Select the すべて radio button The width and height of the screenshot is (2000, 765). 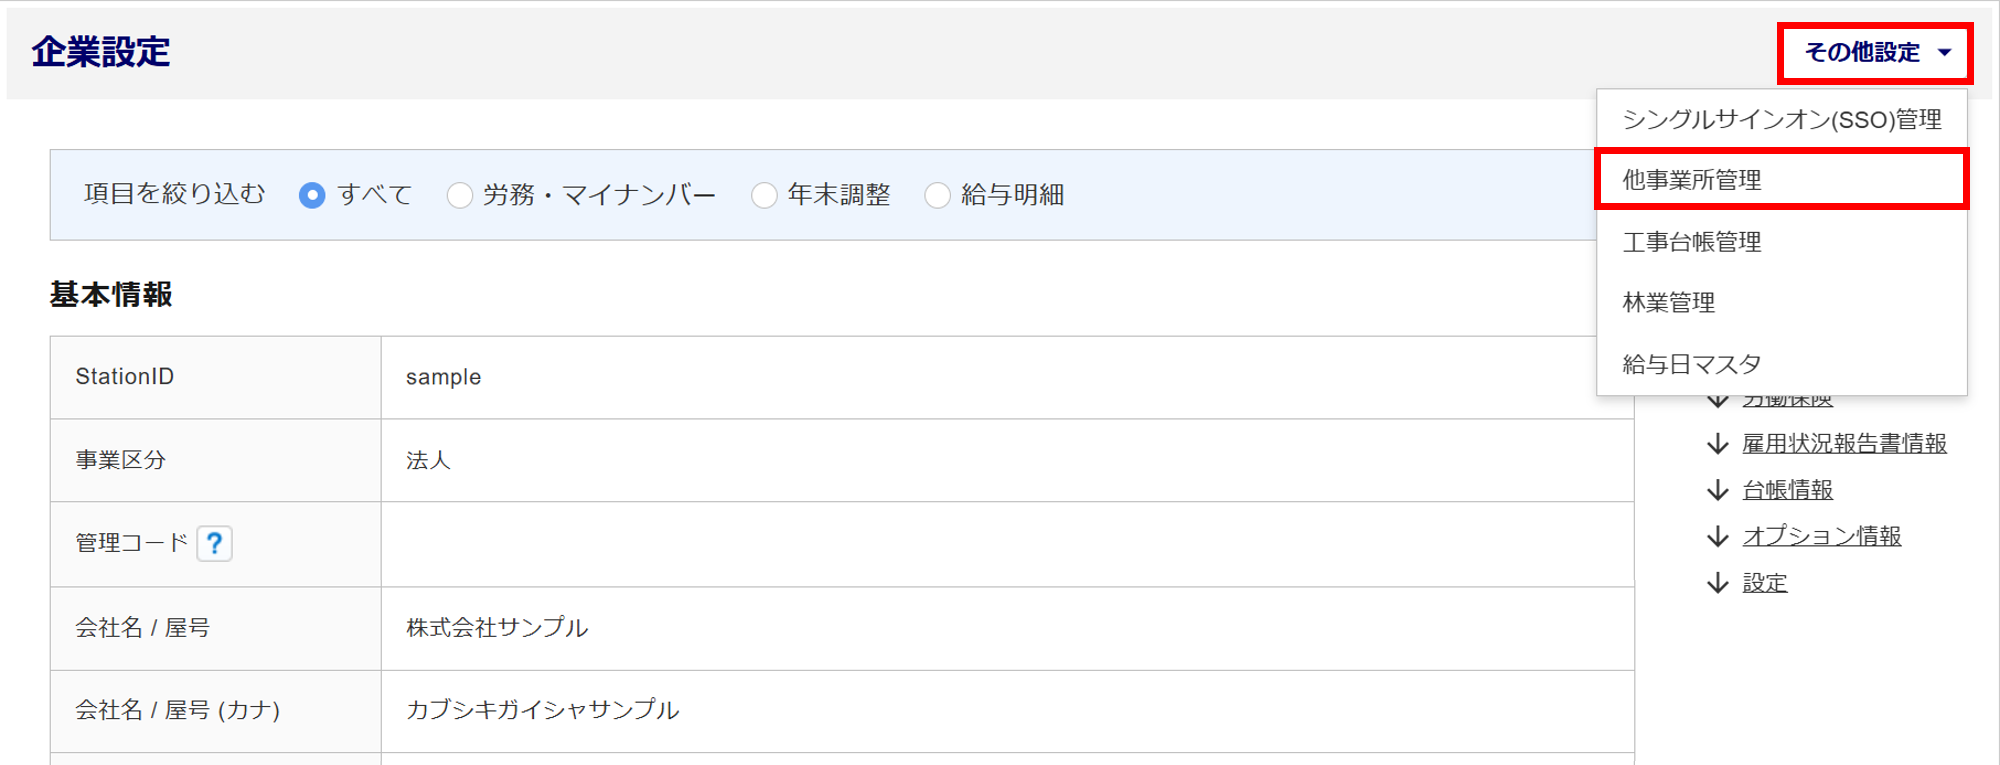click(x=312, y=195)
